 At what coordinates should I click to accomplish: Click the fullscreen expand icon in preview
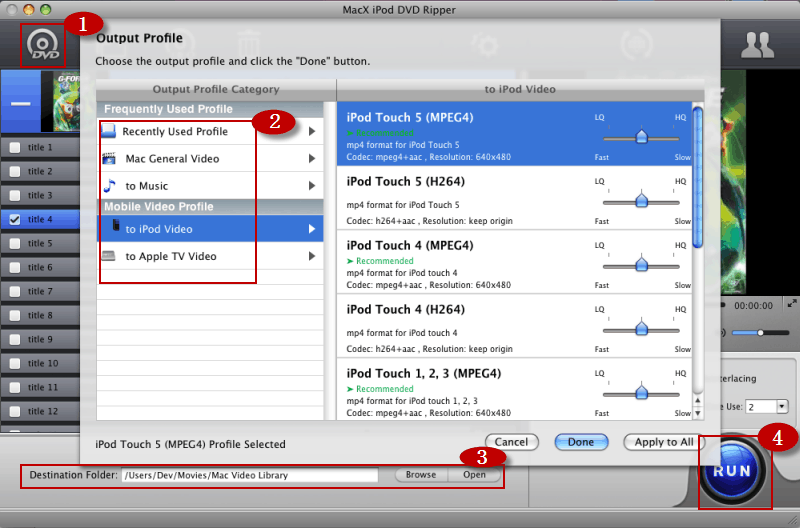(791, 304)
